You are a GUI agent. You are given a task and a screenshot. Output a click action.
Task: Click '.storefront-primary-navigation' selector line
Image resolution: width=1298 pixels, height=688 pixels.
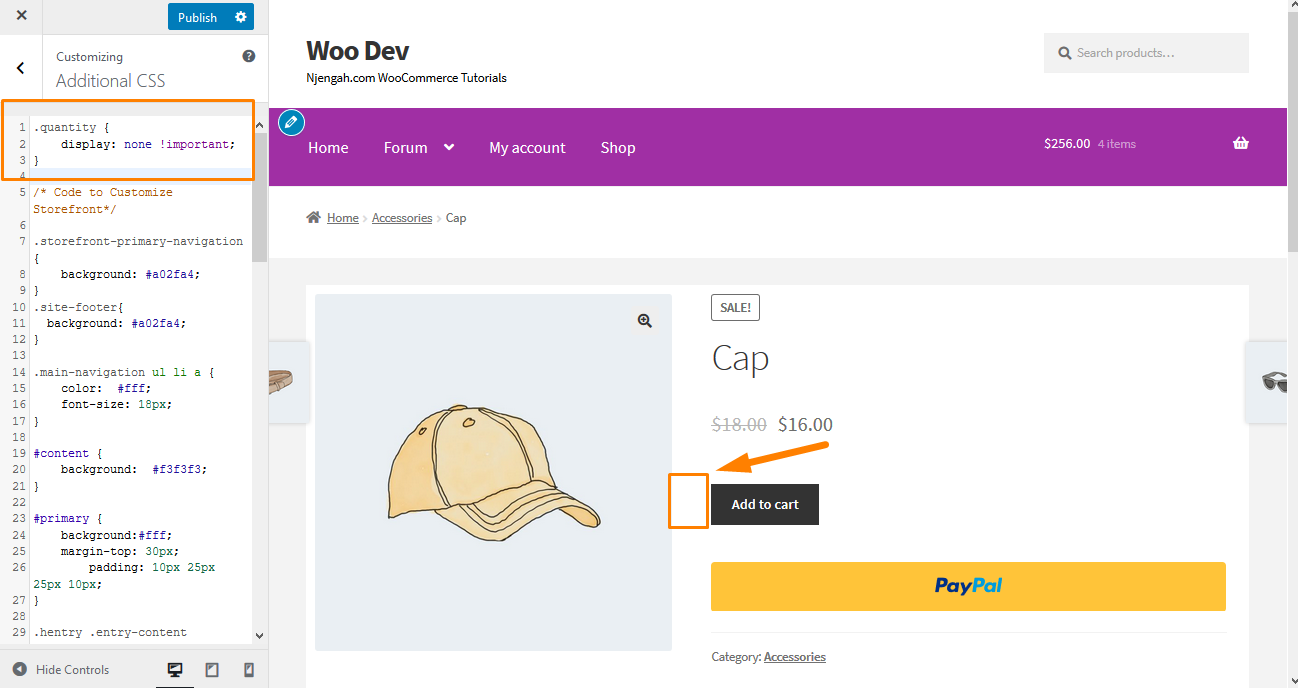coord(138,241)
